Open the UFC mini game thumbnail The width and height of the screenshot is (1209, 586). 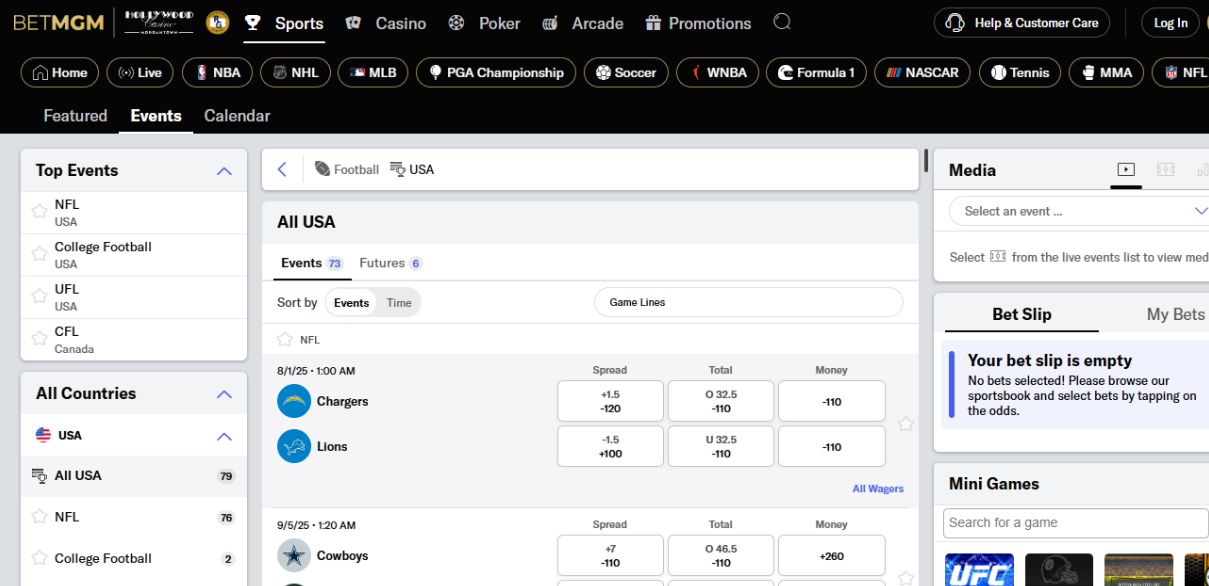pyautogui.click(x=979, y=570)
